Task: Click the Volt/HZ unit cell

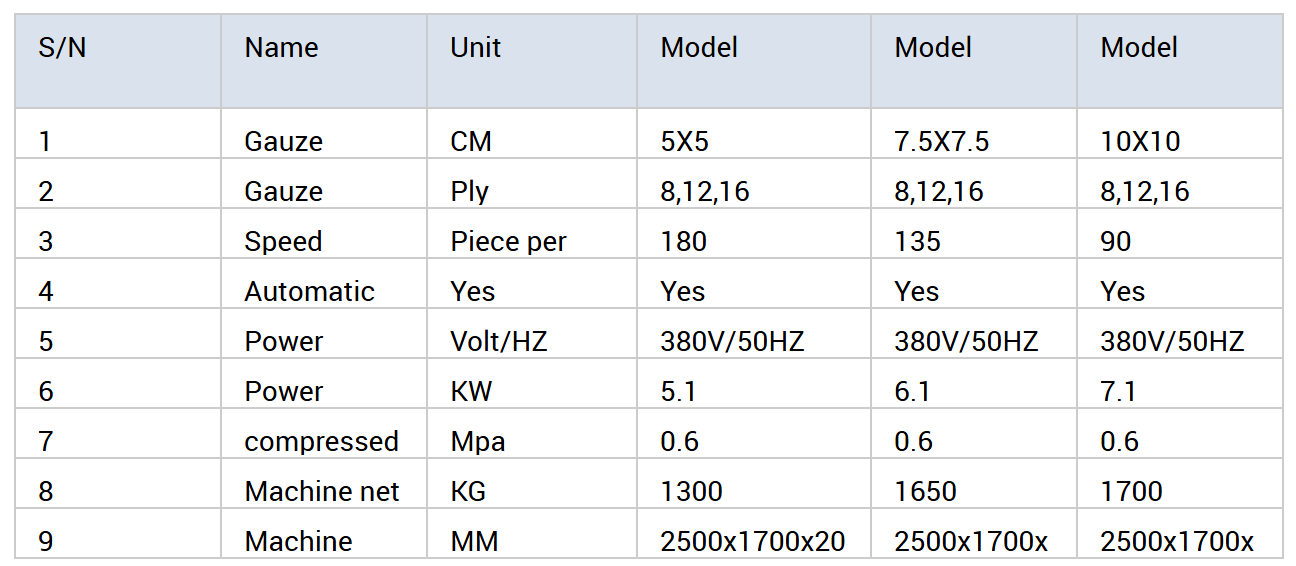Action: pyautogui.click(x=498, y=342)
